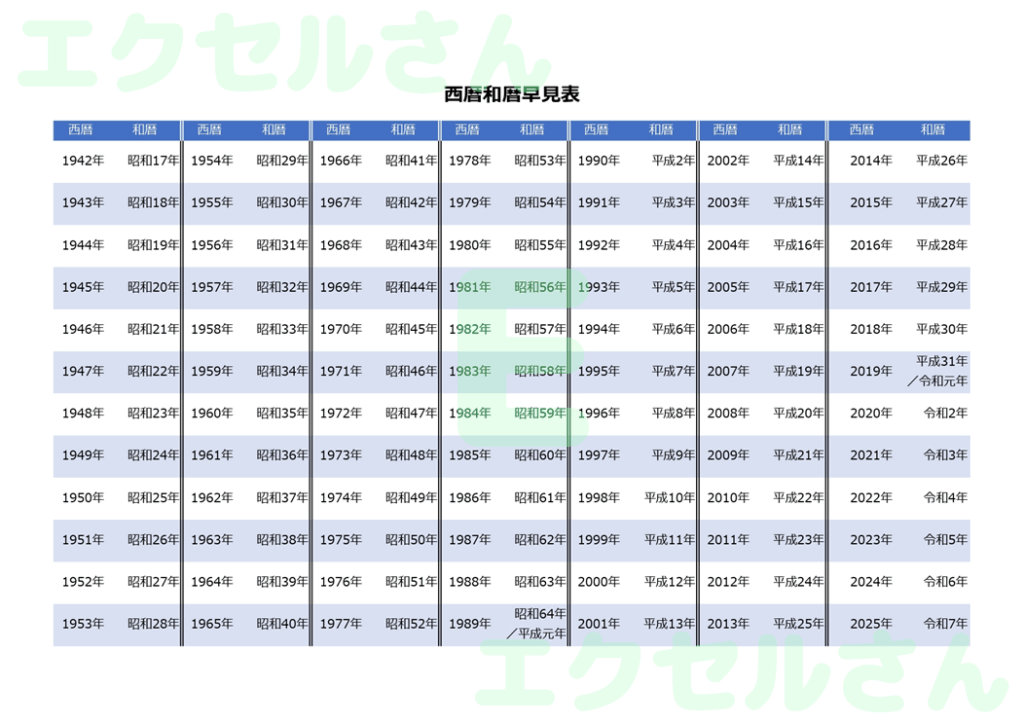This screenshot has width=1024, height=724.
Task: Click the cell 昭和55年
Action: click(x=539, y=245)
